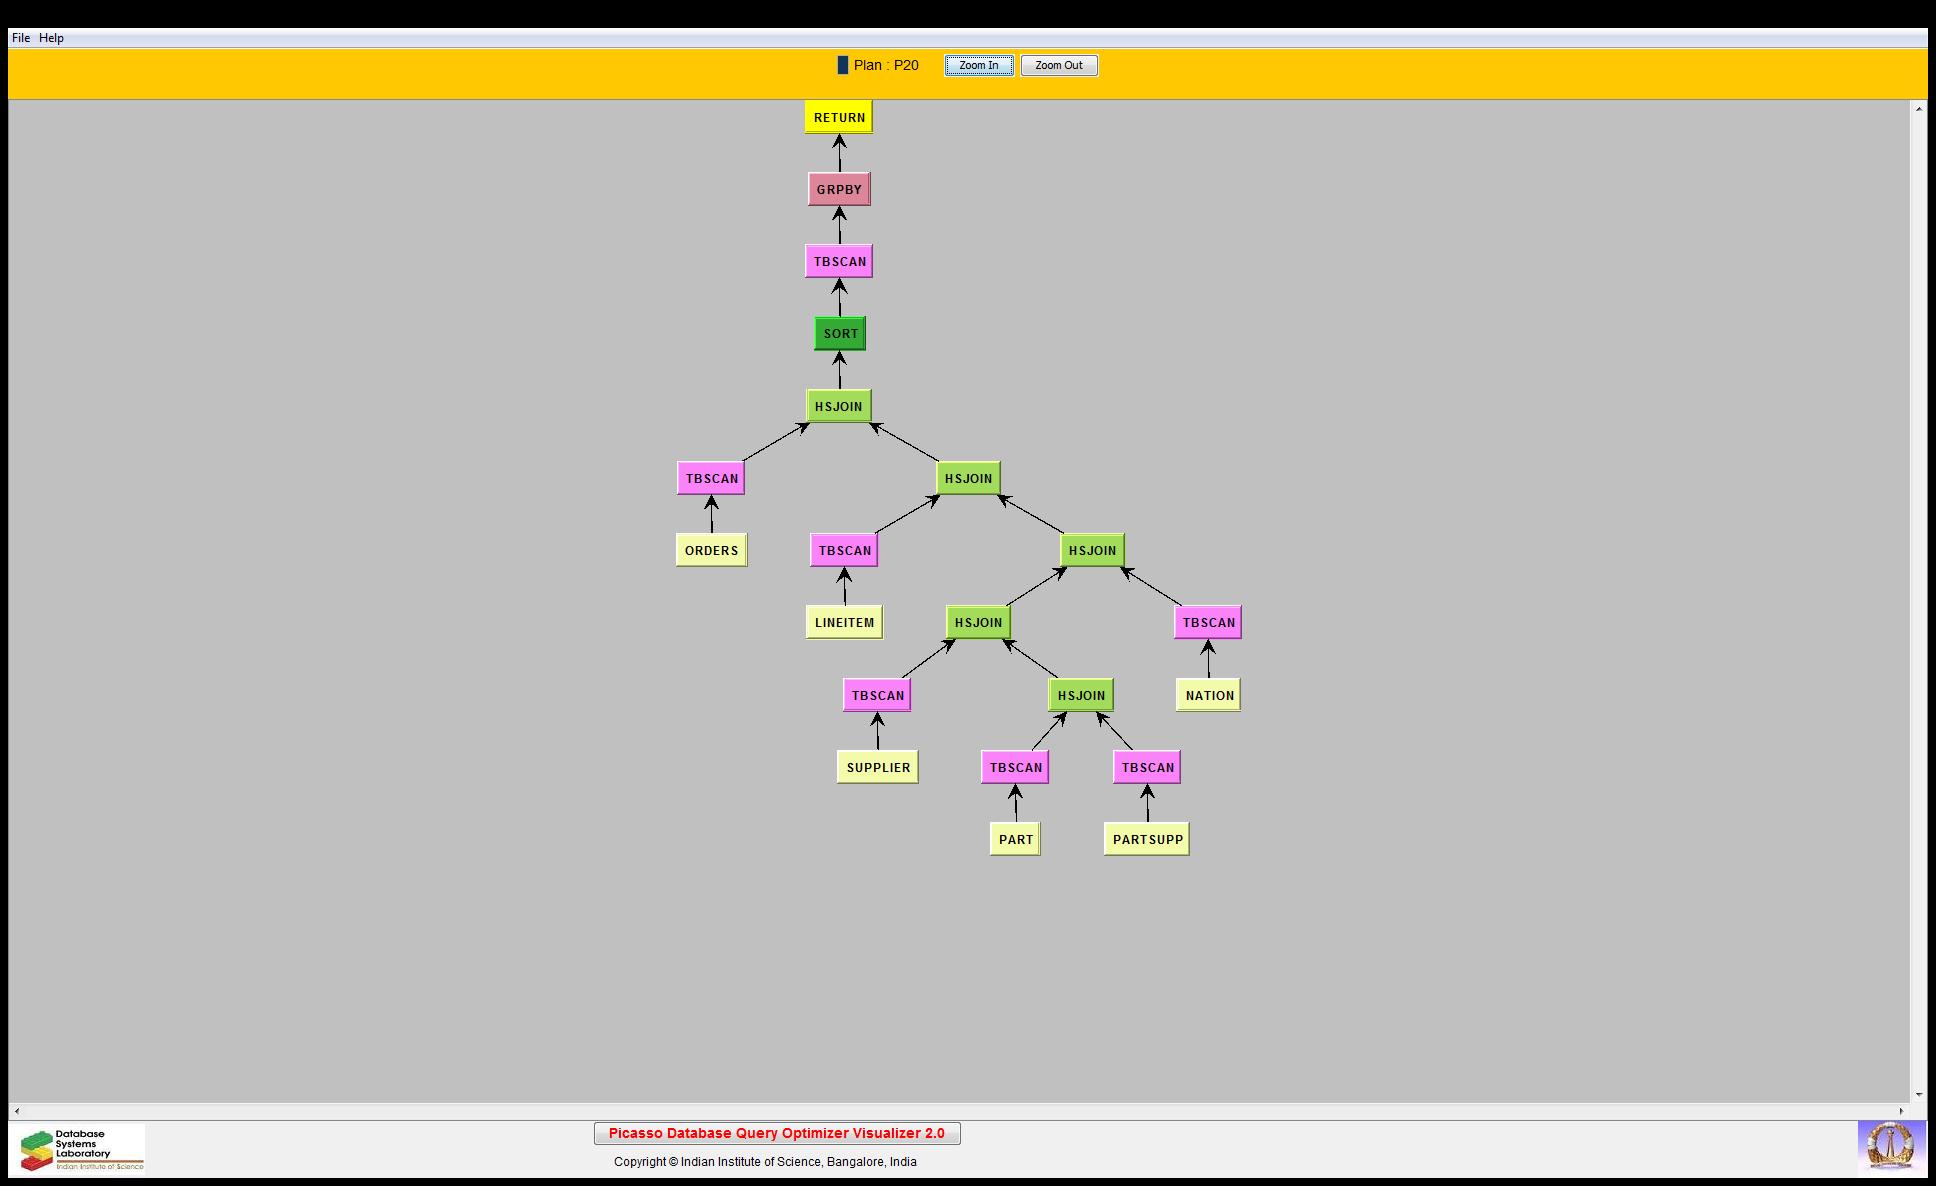Select the TBSCAN node above NATION
This screenshot has height=1186, width=1936.
coord(1208,622)
